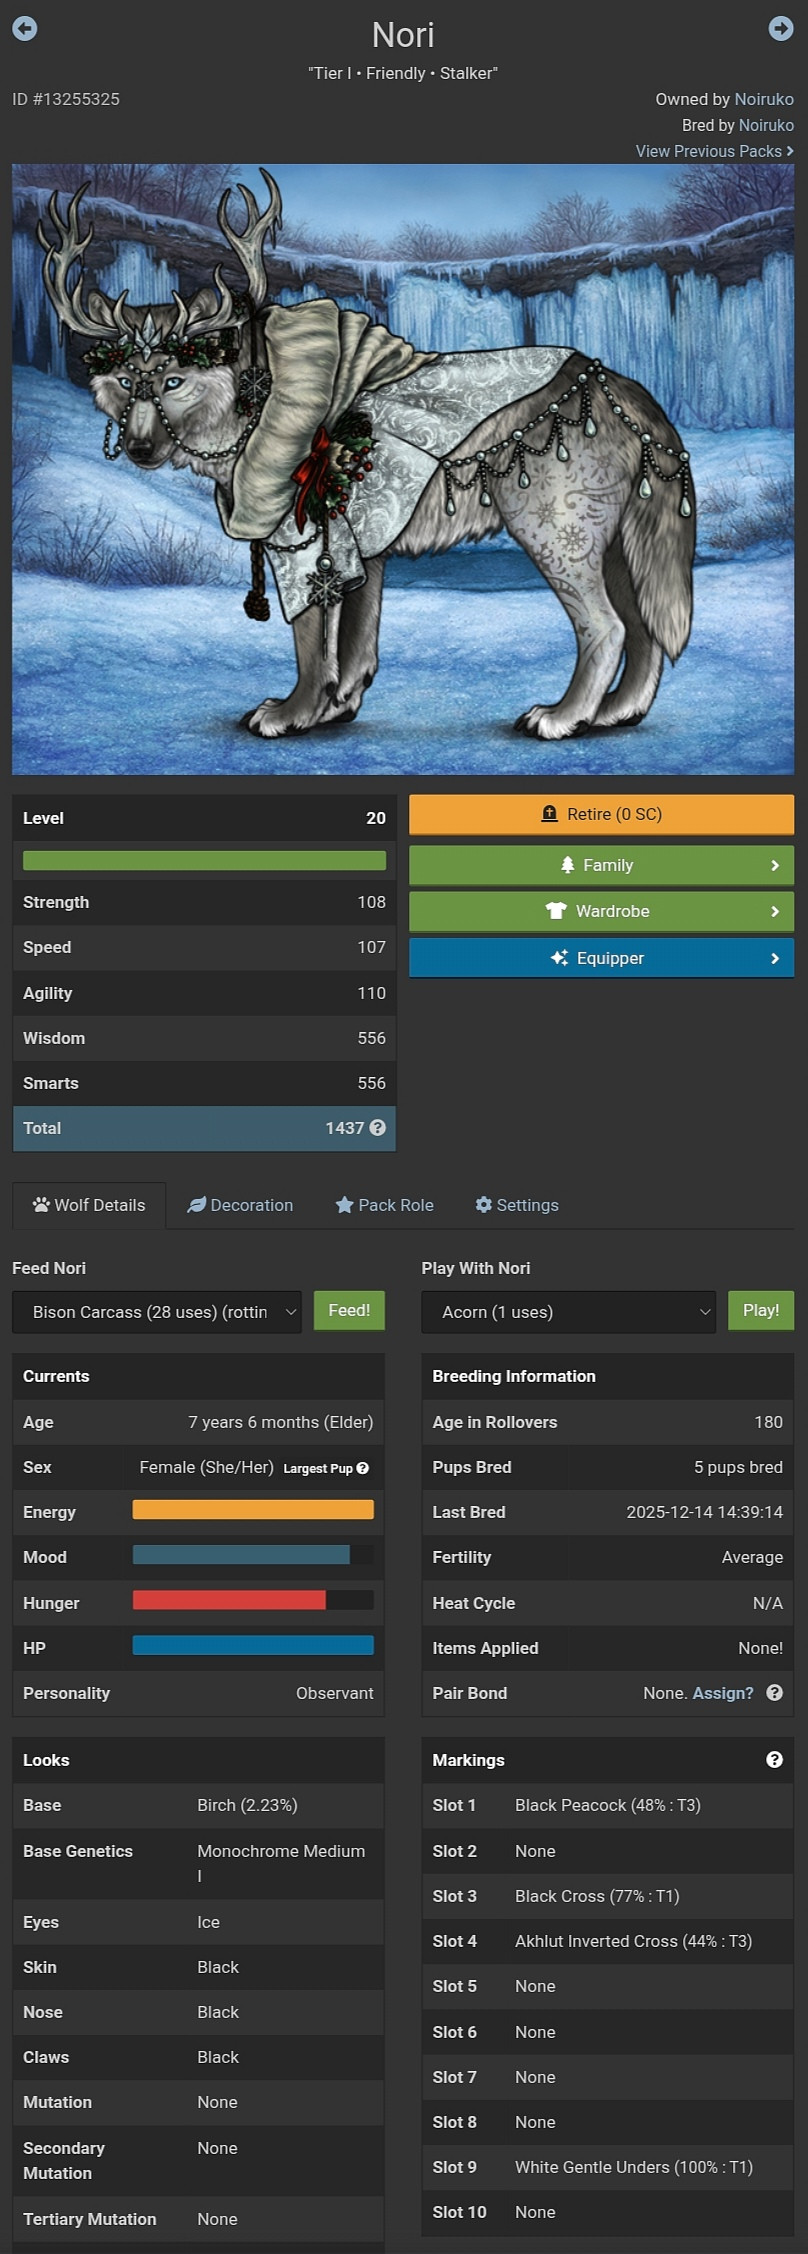This screenshot has width=808, height=2254.
Task: Open the Largest Pup help icon
Action: pyautogui.click(x=363, y=1468)
